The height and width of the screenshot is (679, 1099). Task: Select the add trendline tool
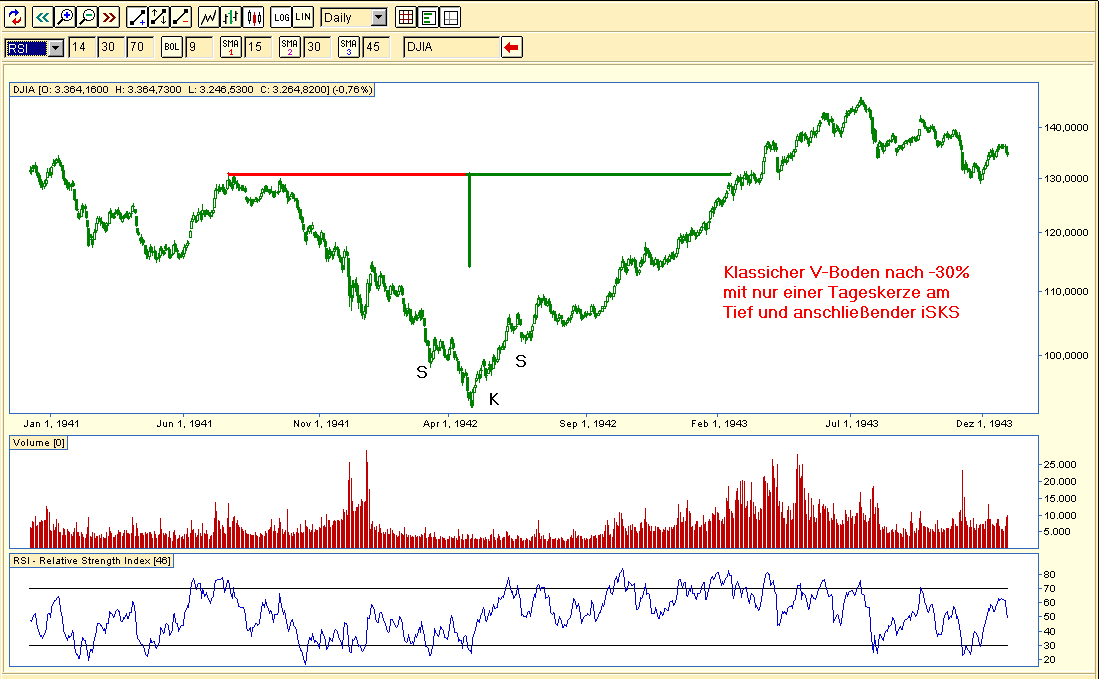tap(137, 17)
